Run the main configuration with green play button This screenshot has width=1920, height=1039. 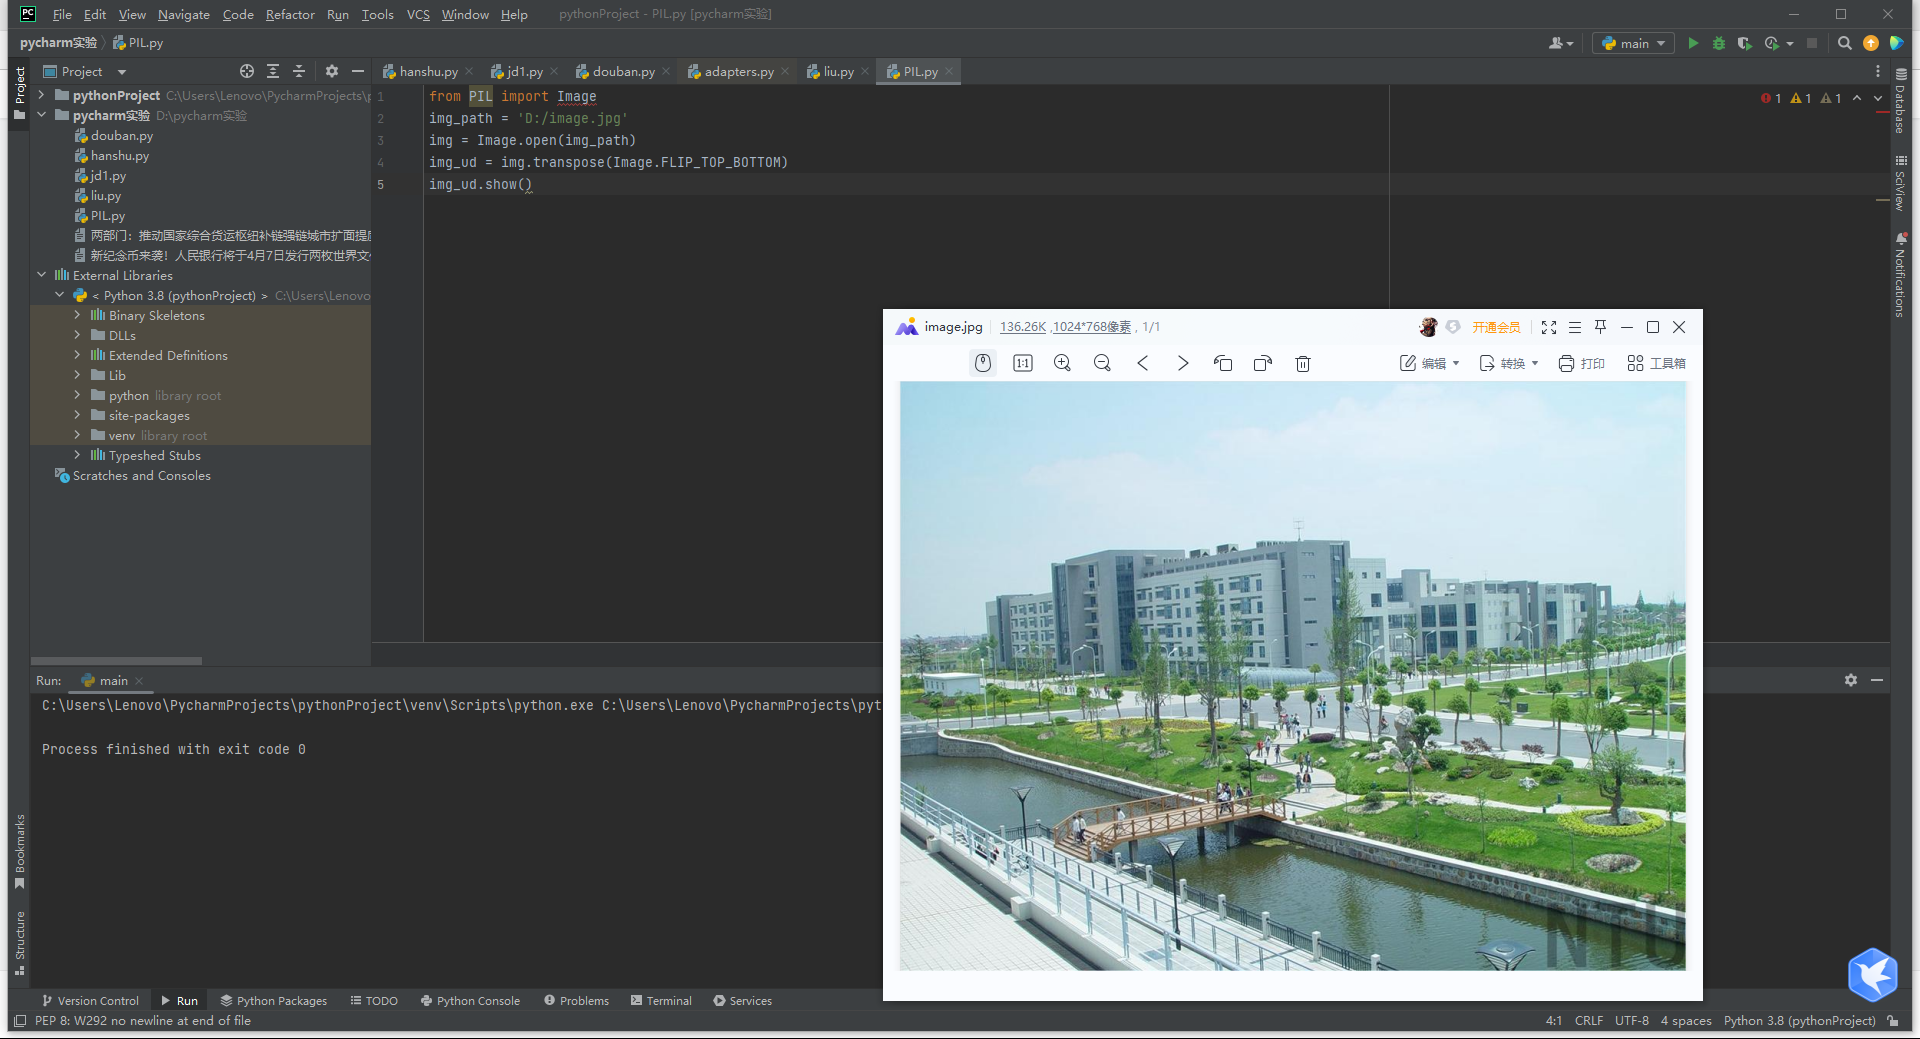coord(1693,43)
